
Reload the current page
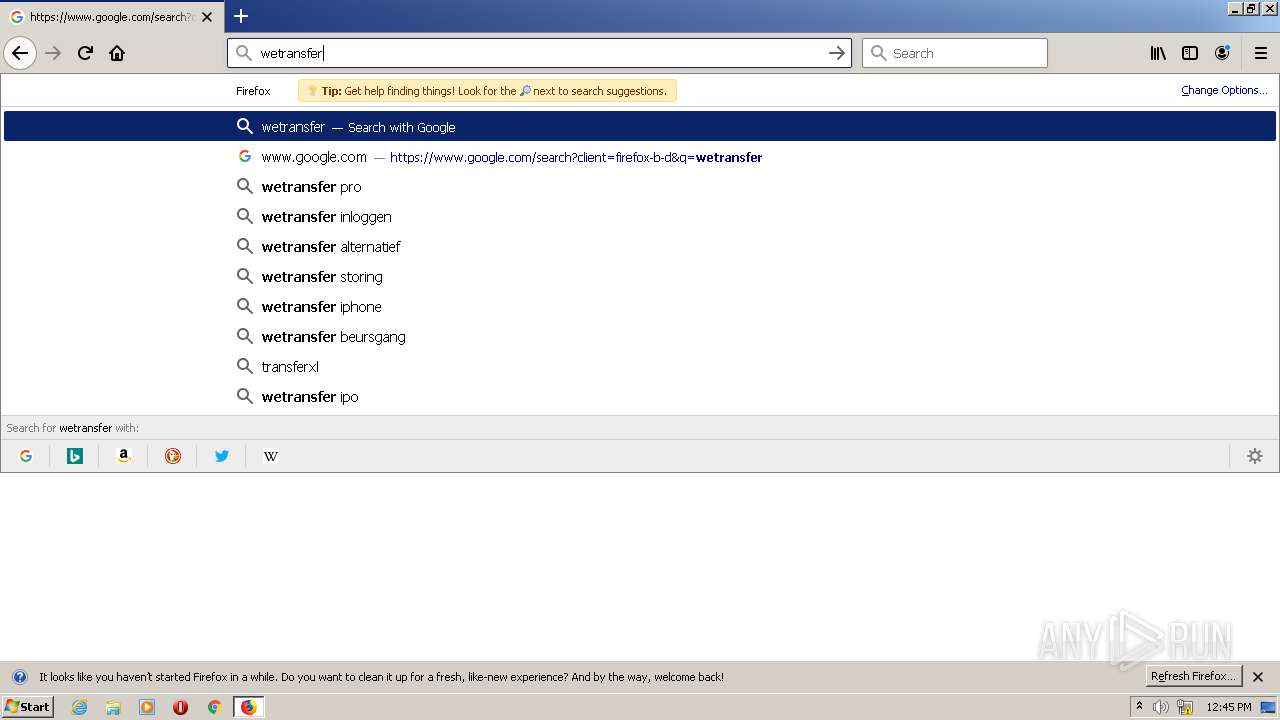pos(85,53)
